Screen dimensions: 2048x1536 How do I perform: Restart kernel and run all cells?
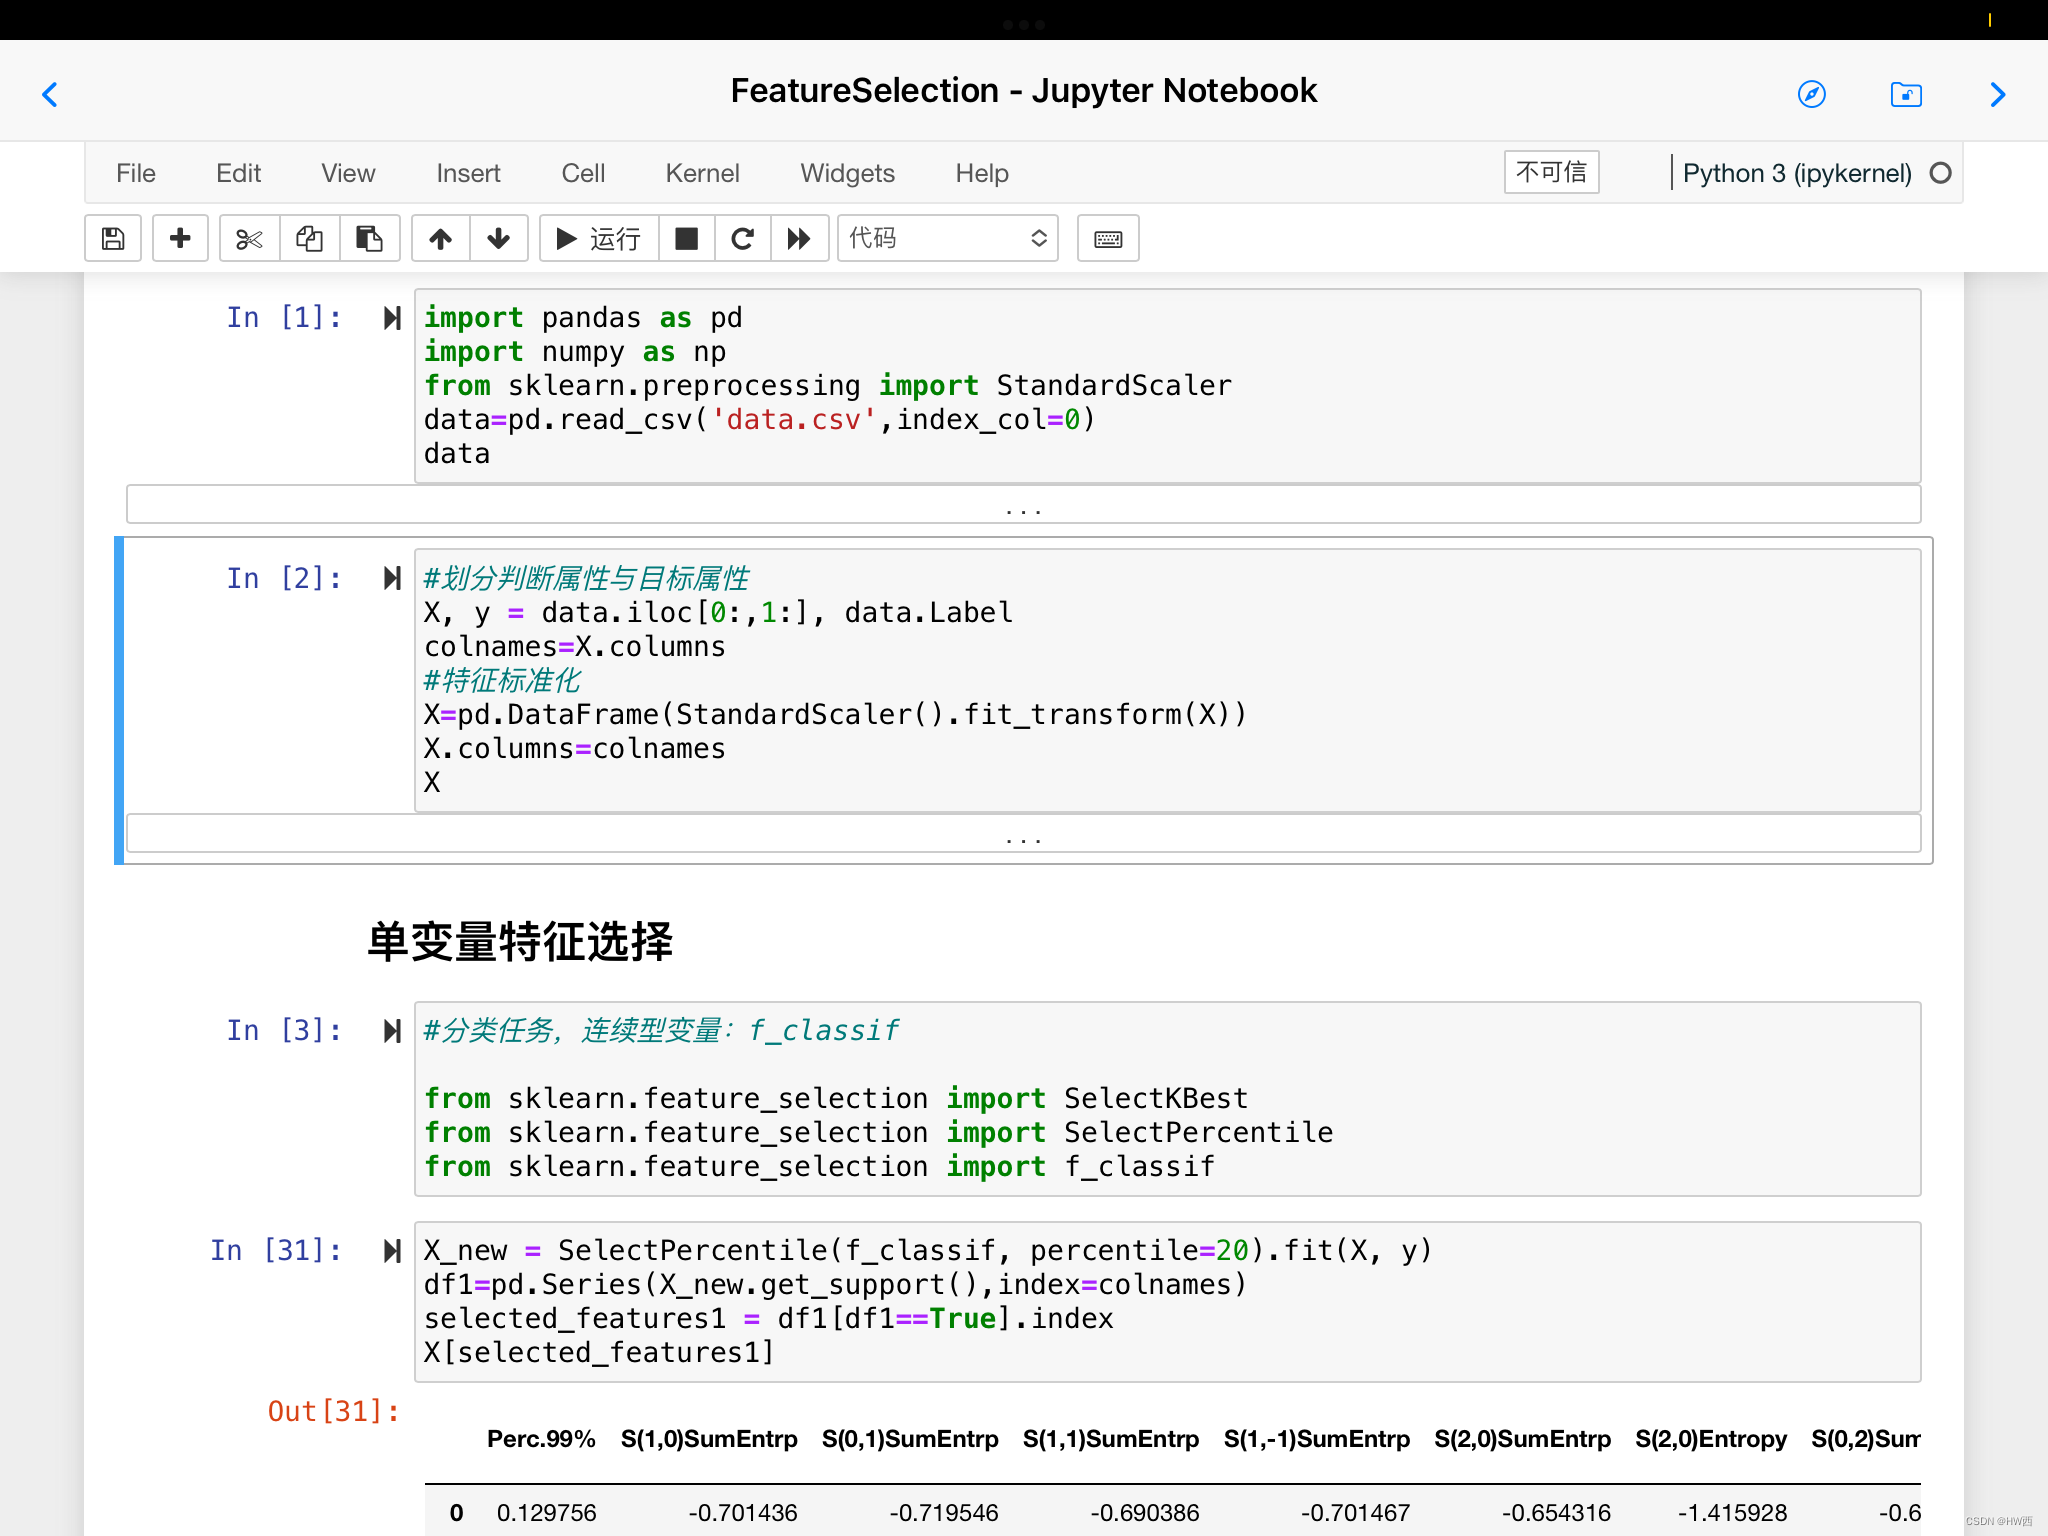coord(798,239)
